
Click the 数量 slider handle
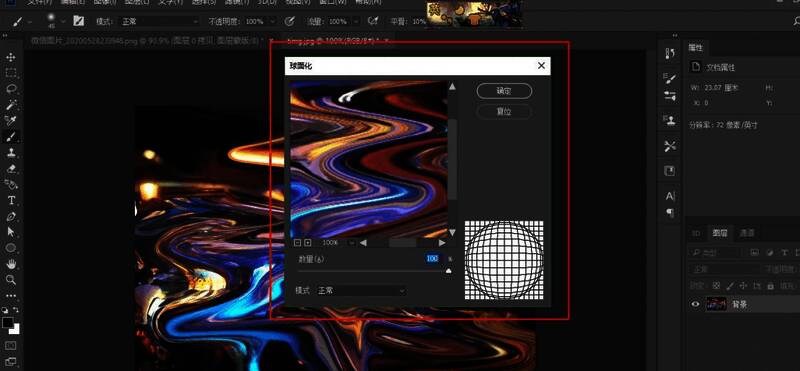click(x=448, y=271)
